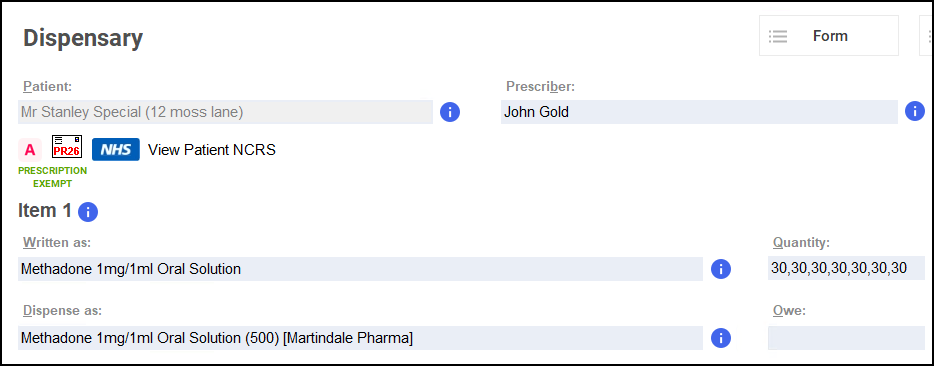Viewport: 934px width, 366px height.
Task: Click the Dispense as Martindale Pharma field
Action: pyautogui.click(x=360, y=338)
